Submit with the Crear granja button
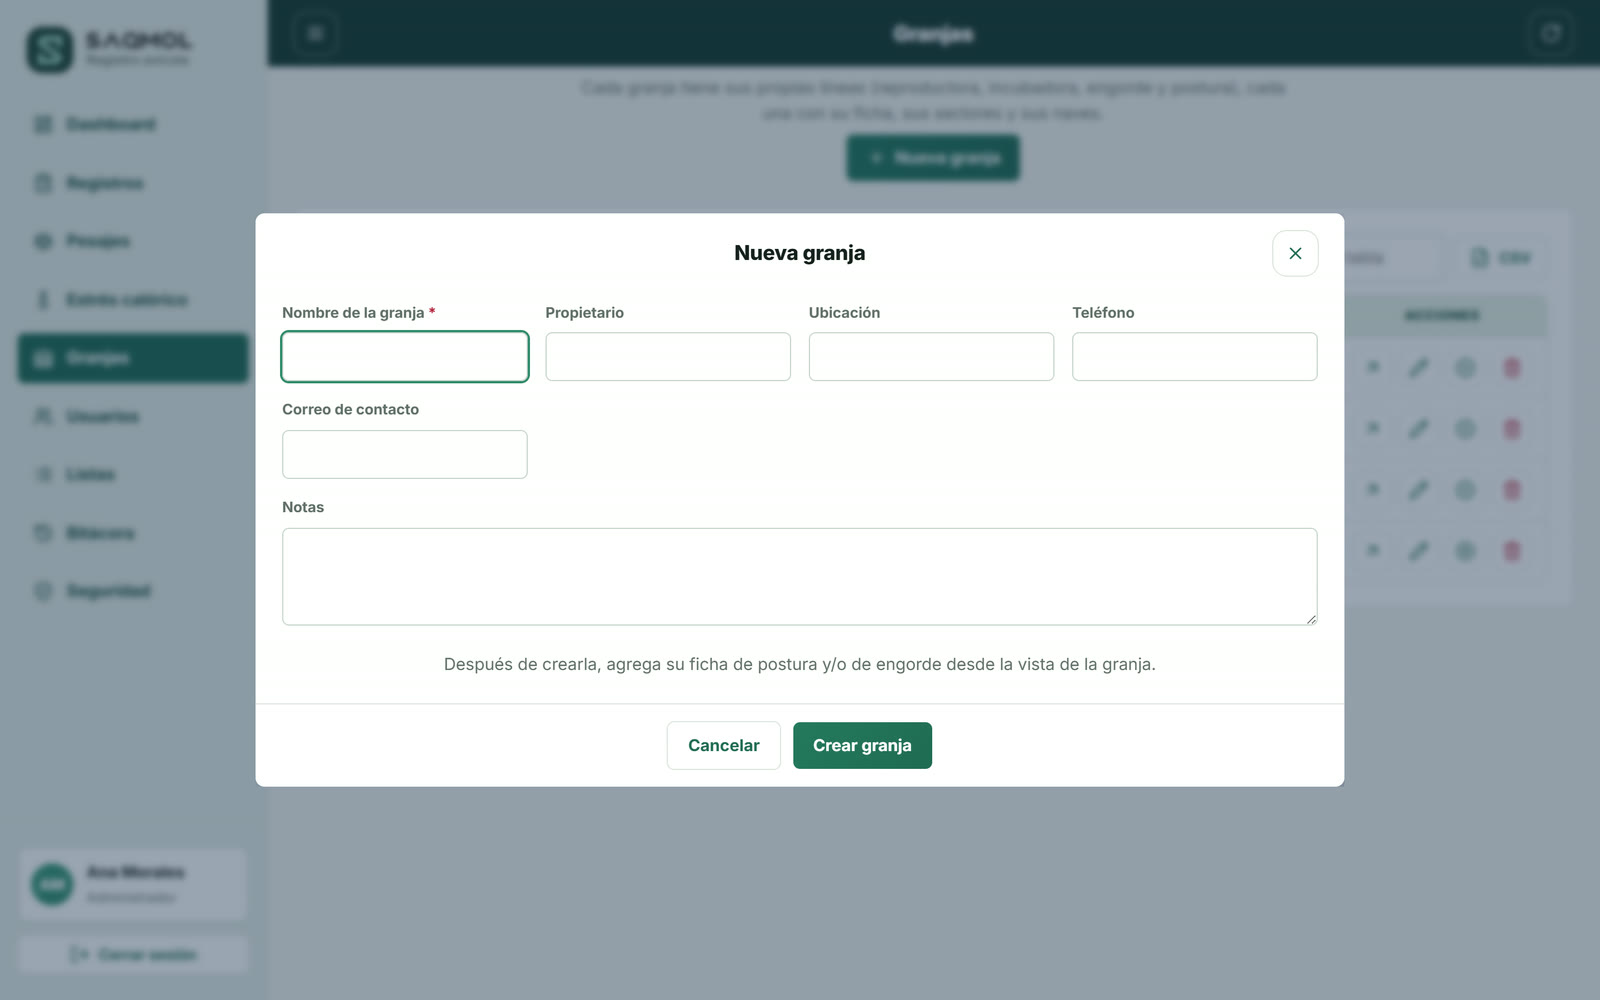Image resolution: width=1600 pixels, height=1000 pixels. [x=862, y=745]
